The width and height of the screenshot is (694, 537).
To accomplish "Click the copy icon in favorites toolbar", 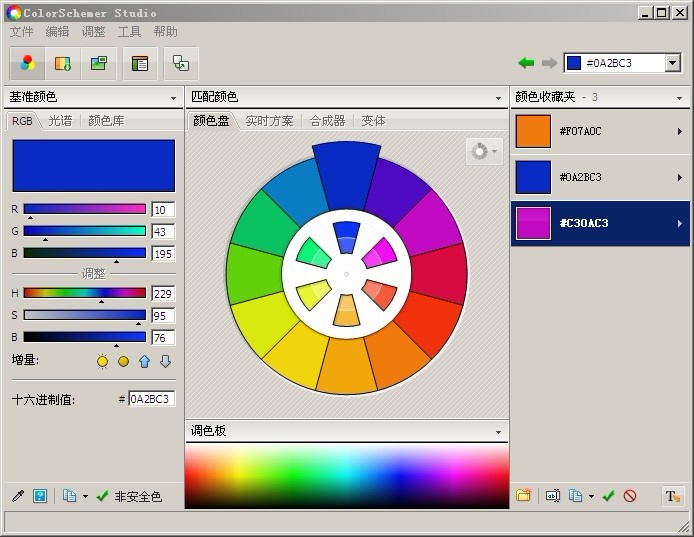I will tap(575, 495).
